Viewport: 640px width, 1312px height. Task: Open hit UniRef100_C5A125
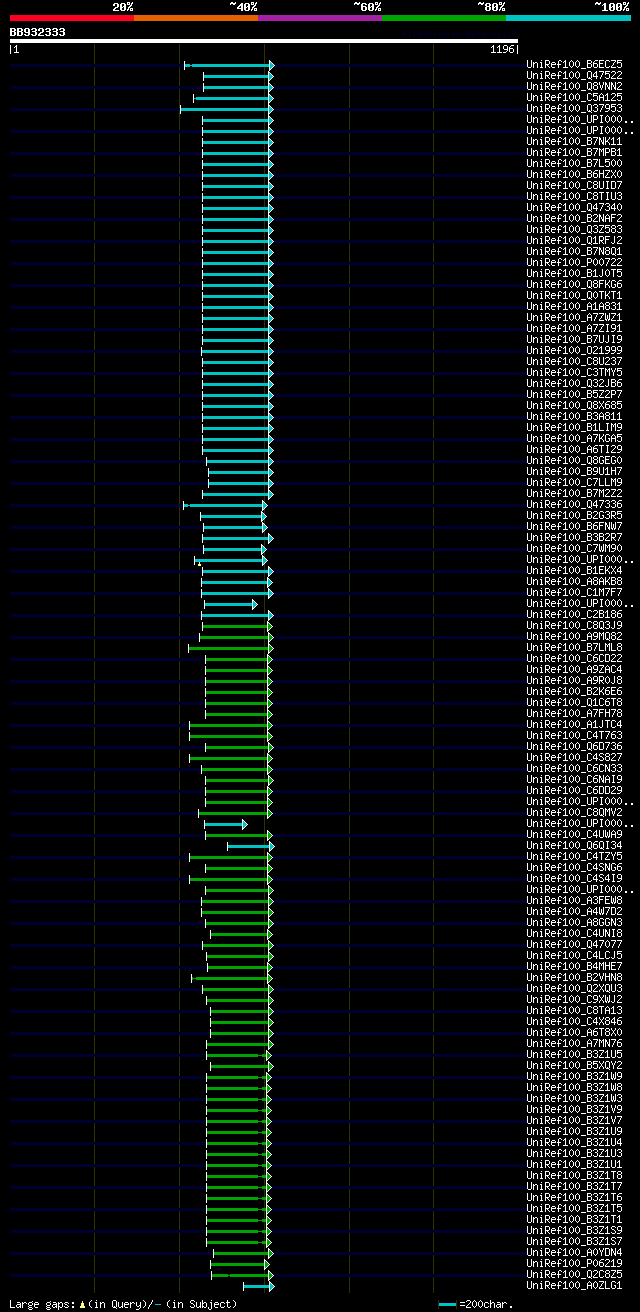574,97
